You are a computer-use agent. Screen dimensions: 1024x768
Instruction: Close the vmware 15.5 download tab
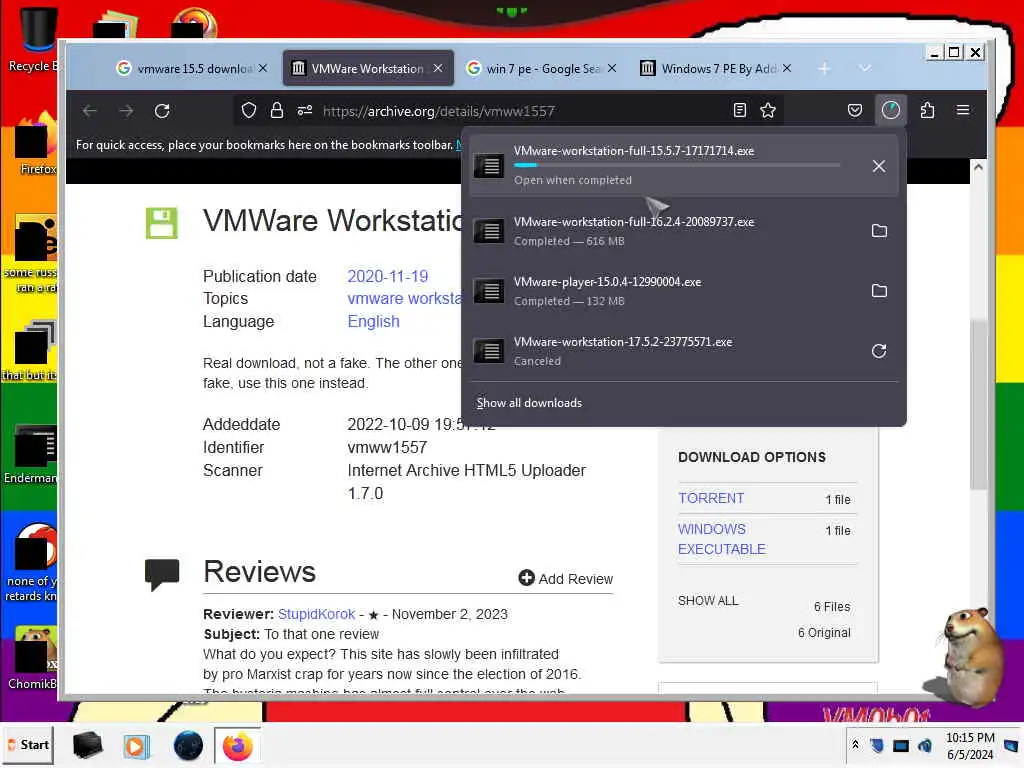click(263, 68)
